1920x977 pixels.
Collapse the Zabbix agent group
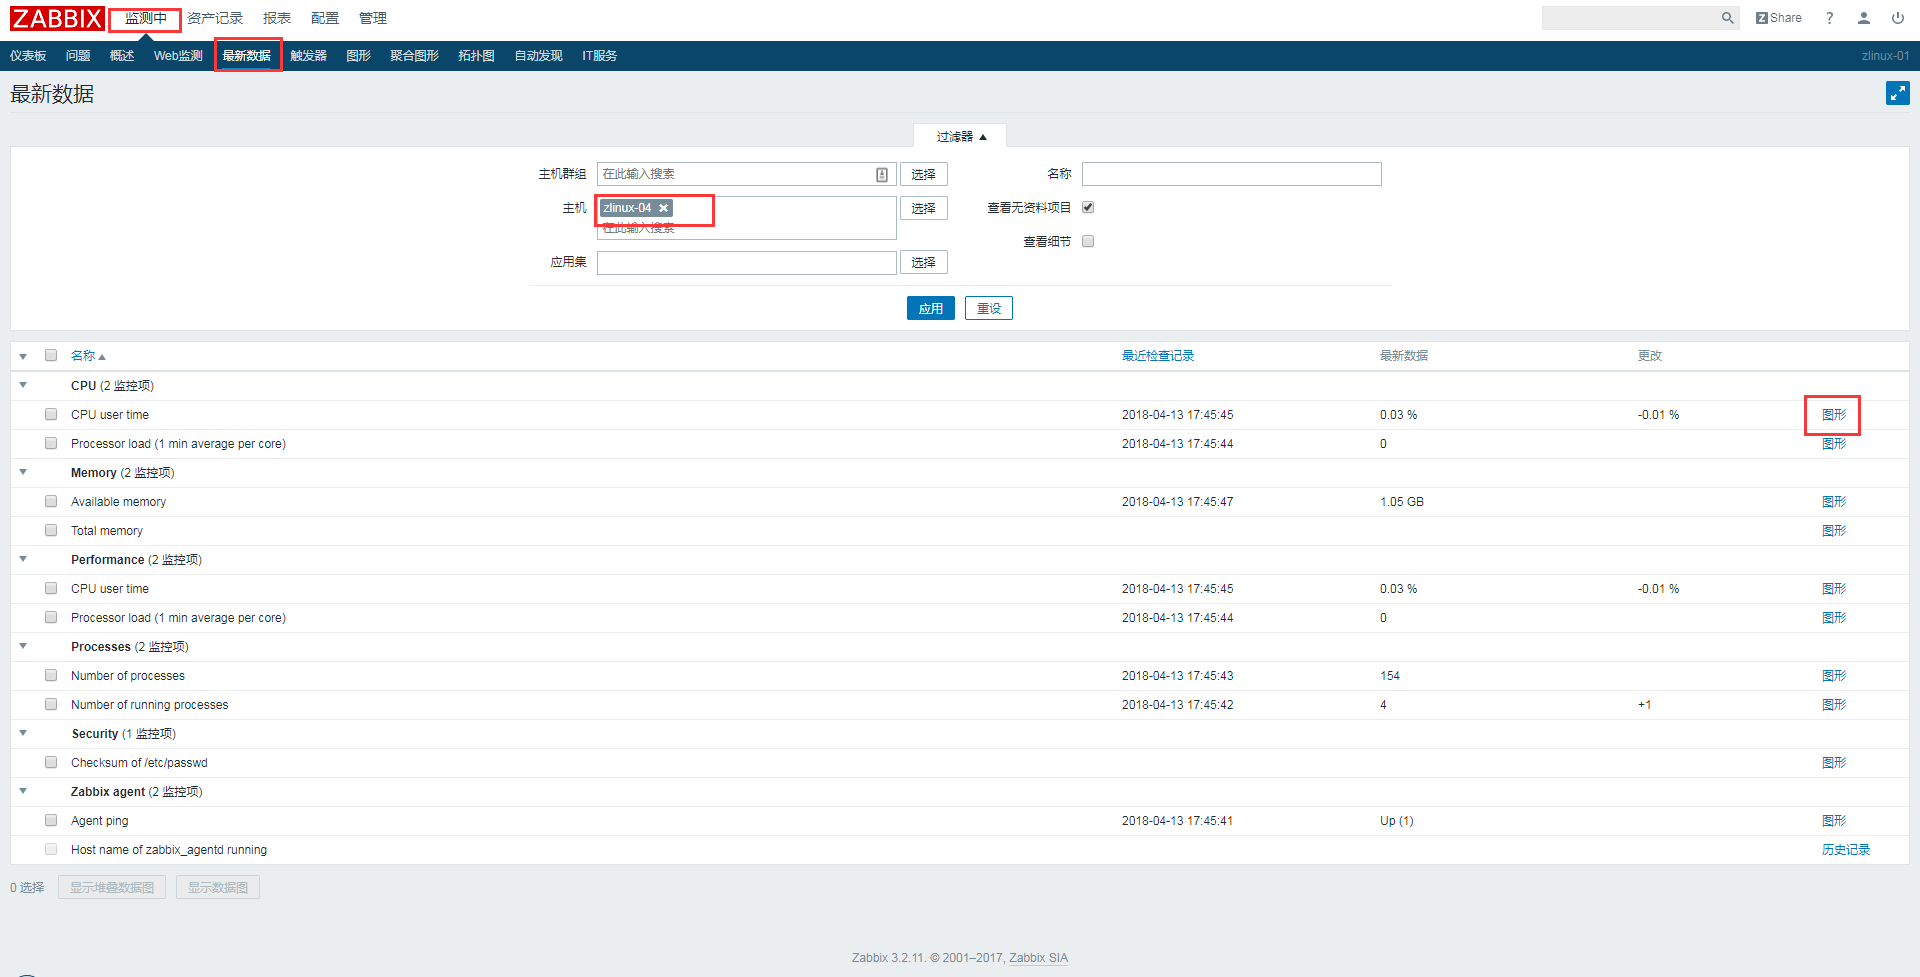(x=23, y=791)
